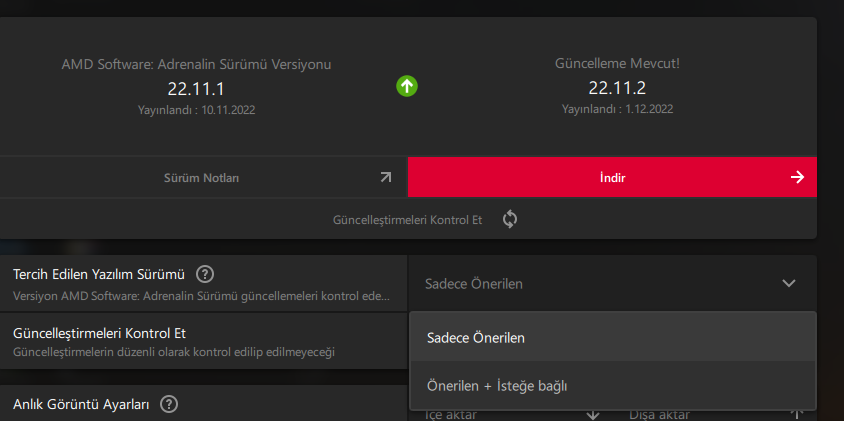Click the Yayınlandı : 10.11.2022 date text
Image resolution: width=844 pixels, height=421 pixels.
click(196, 110)
